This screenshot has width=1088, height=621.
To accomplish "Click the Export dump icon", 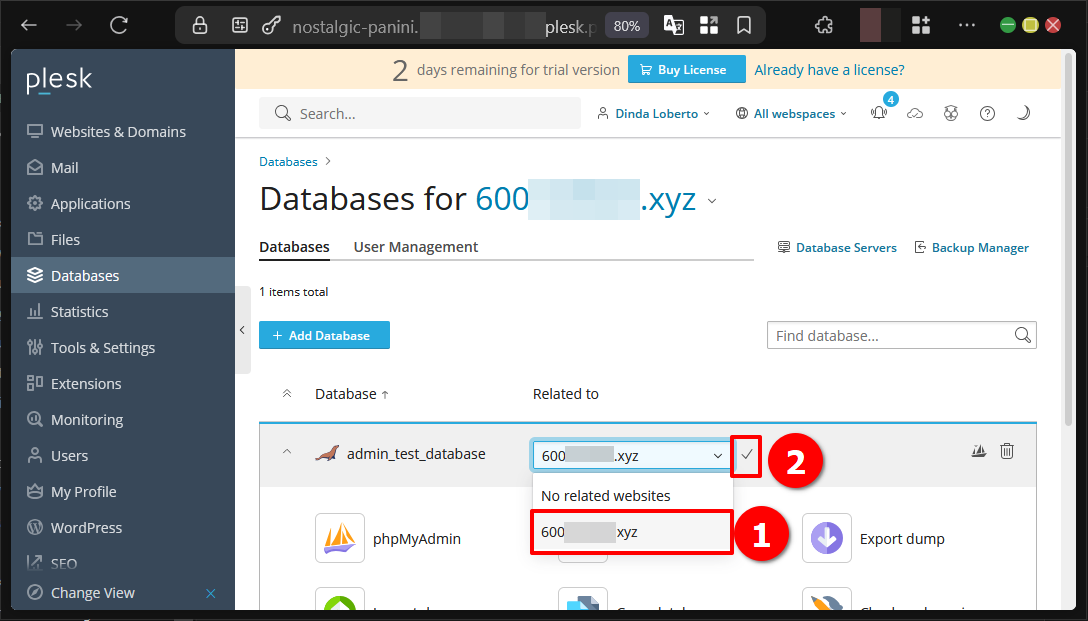I will point(826,538).
